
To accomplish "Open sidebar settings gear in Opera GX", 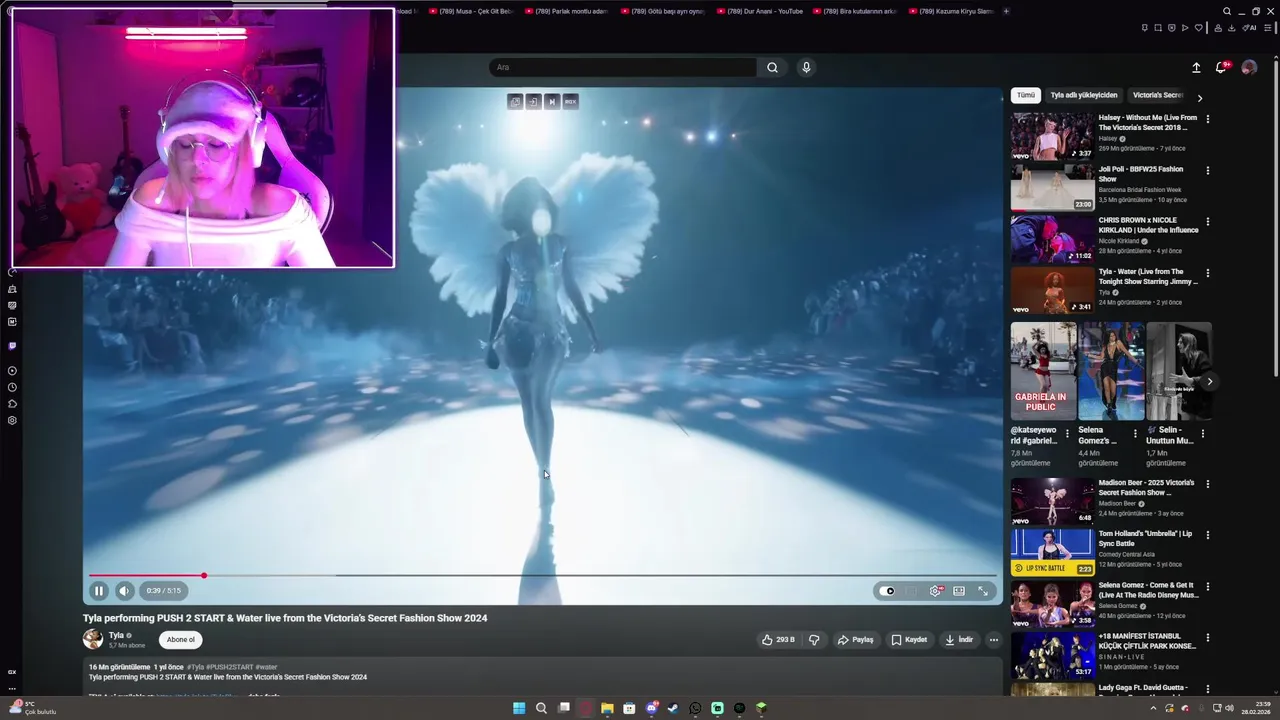I will 12,420.
